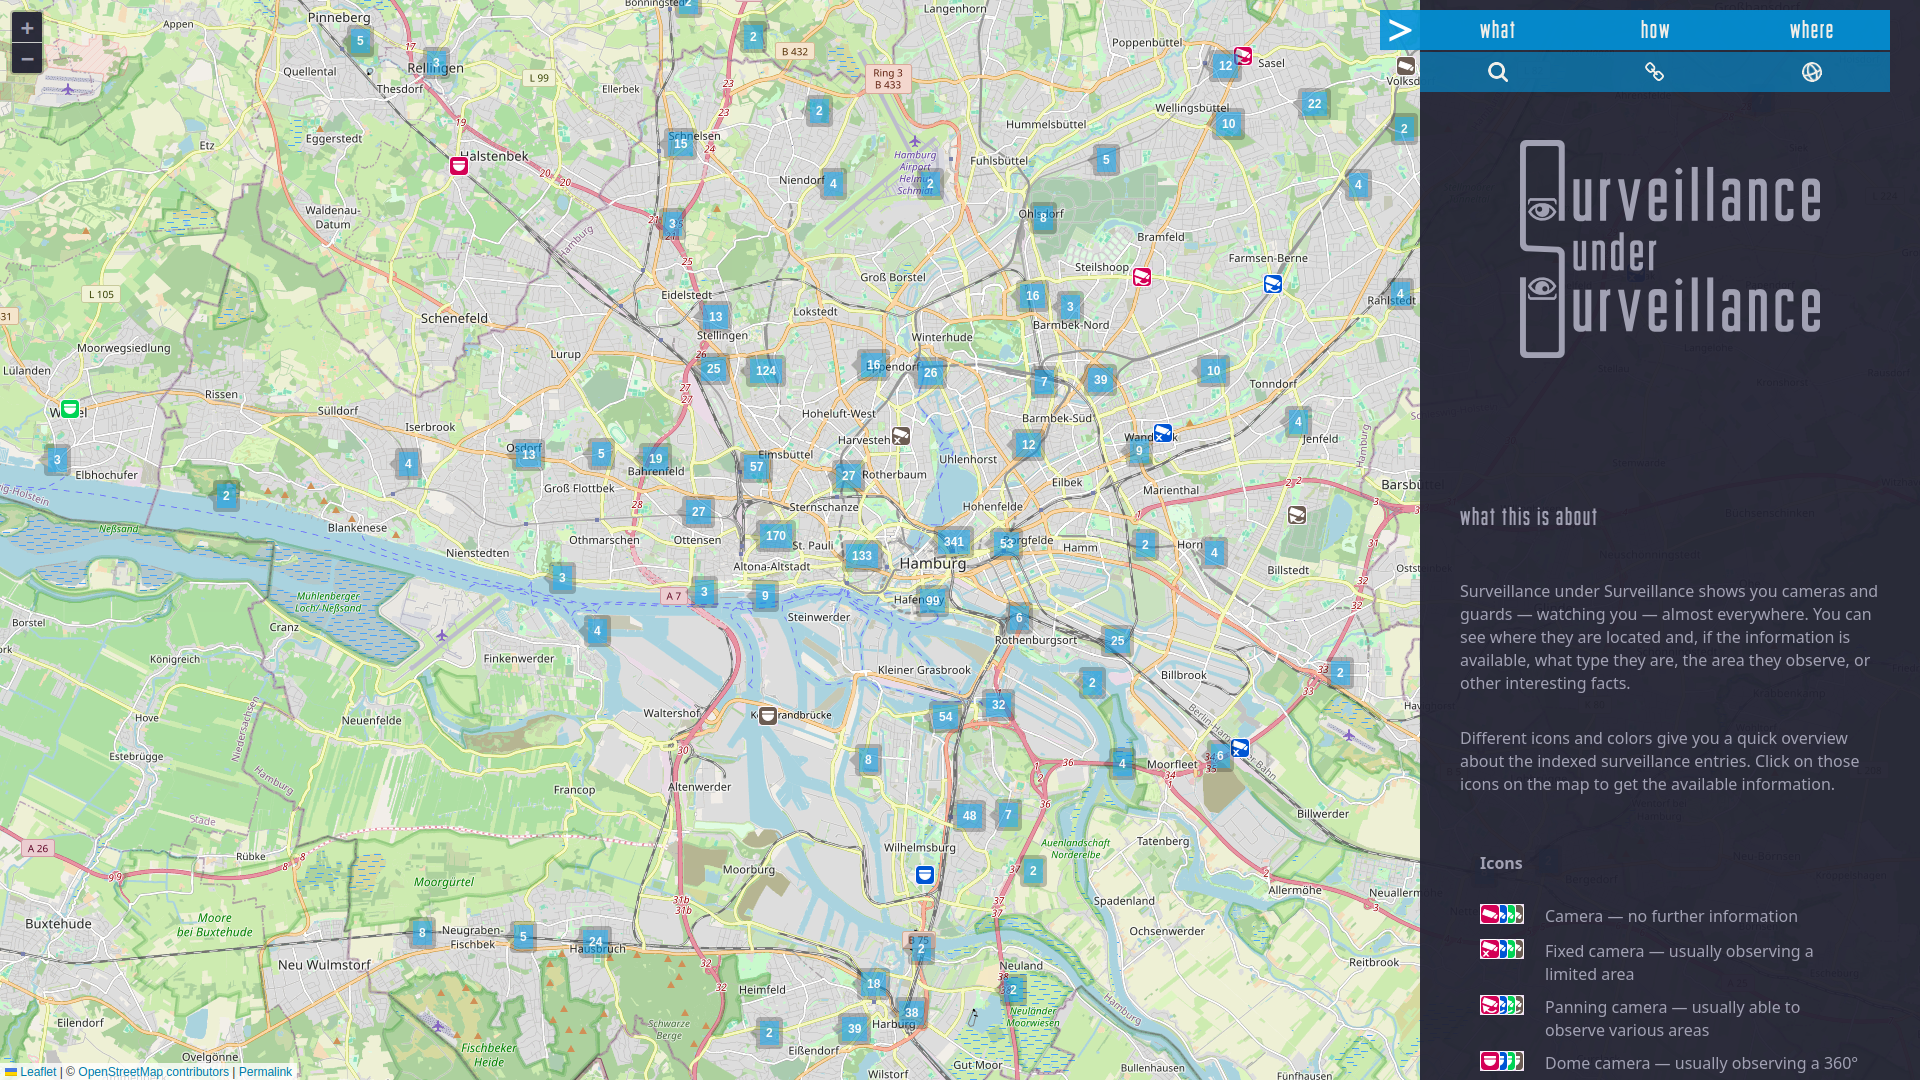Click the map zoom out button
Viewport: 1920px width, 1080px height.
[x=27, y=59]
